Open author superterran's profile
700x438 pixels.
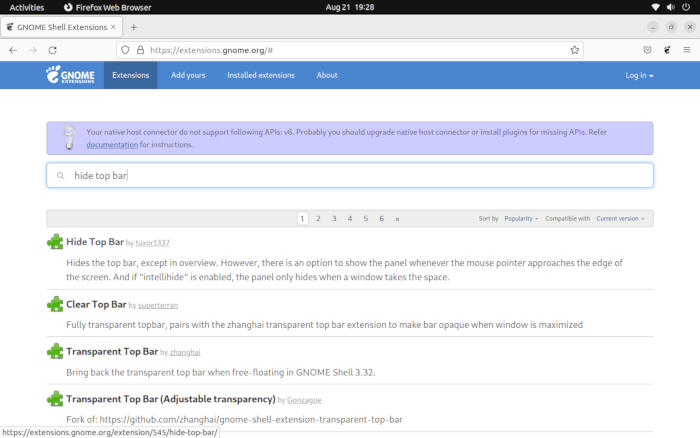[158, 305]
